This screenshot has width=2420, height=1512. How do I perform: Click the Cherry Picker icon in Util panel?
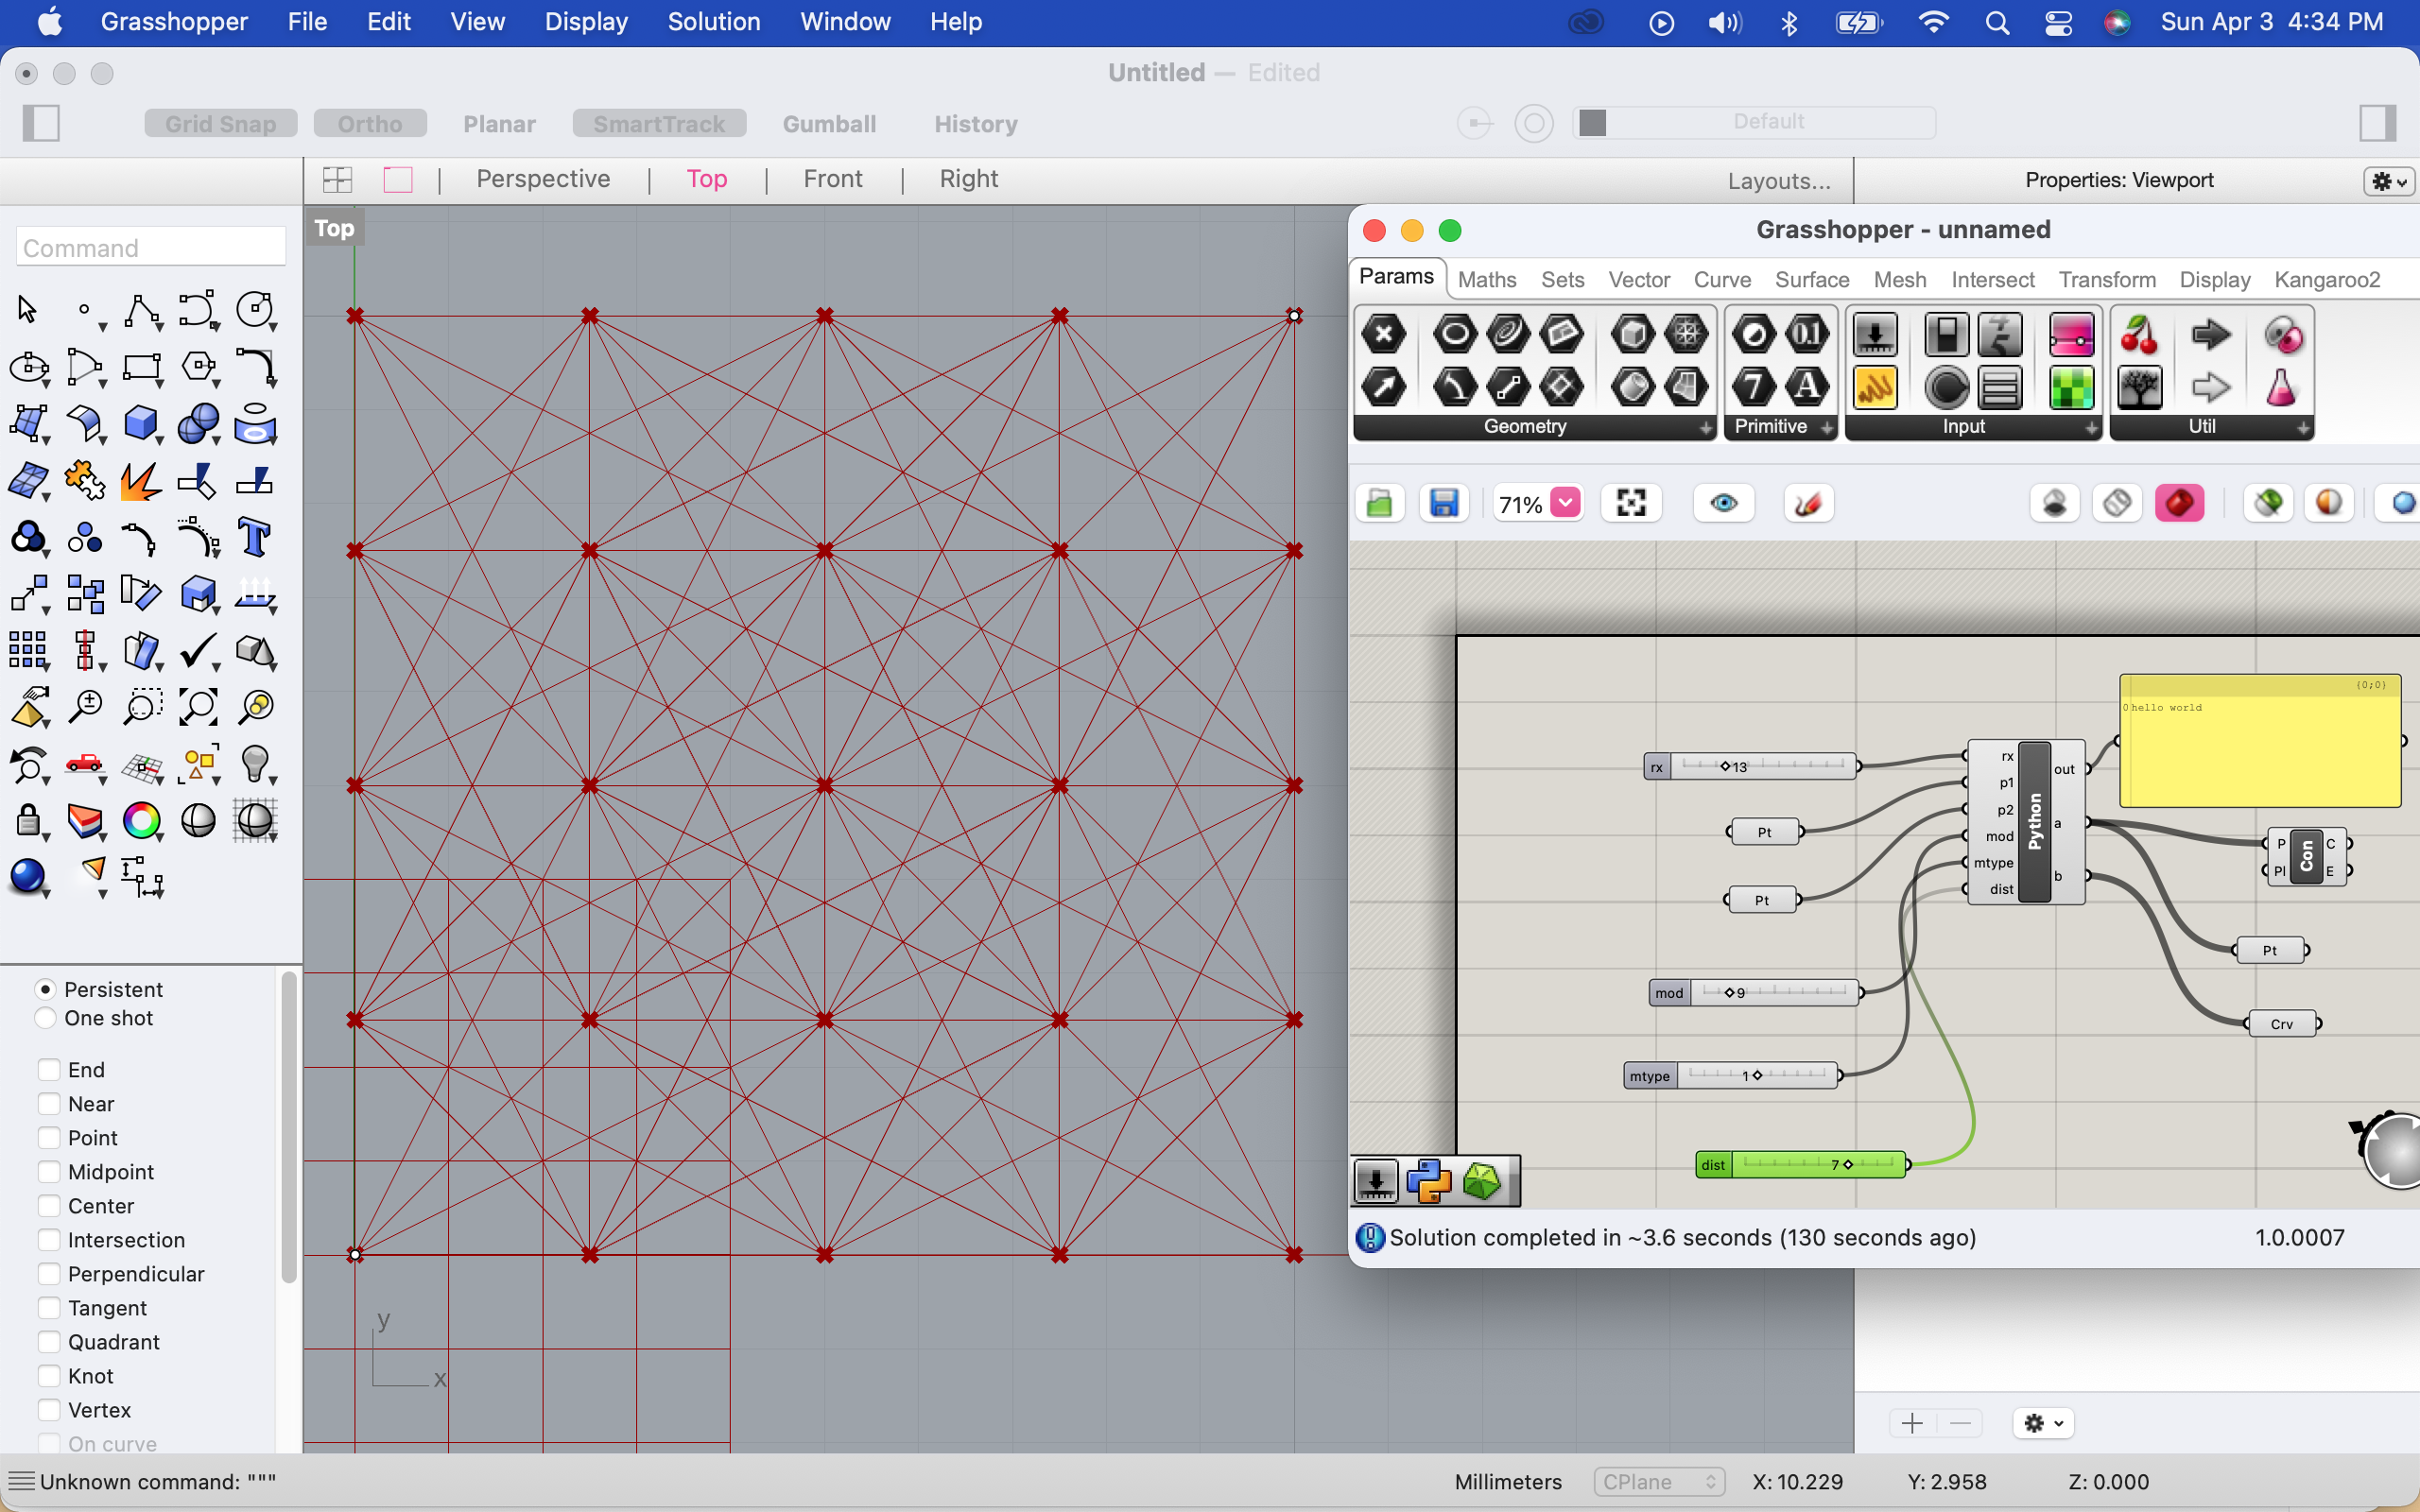[2139, 334]
